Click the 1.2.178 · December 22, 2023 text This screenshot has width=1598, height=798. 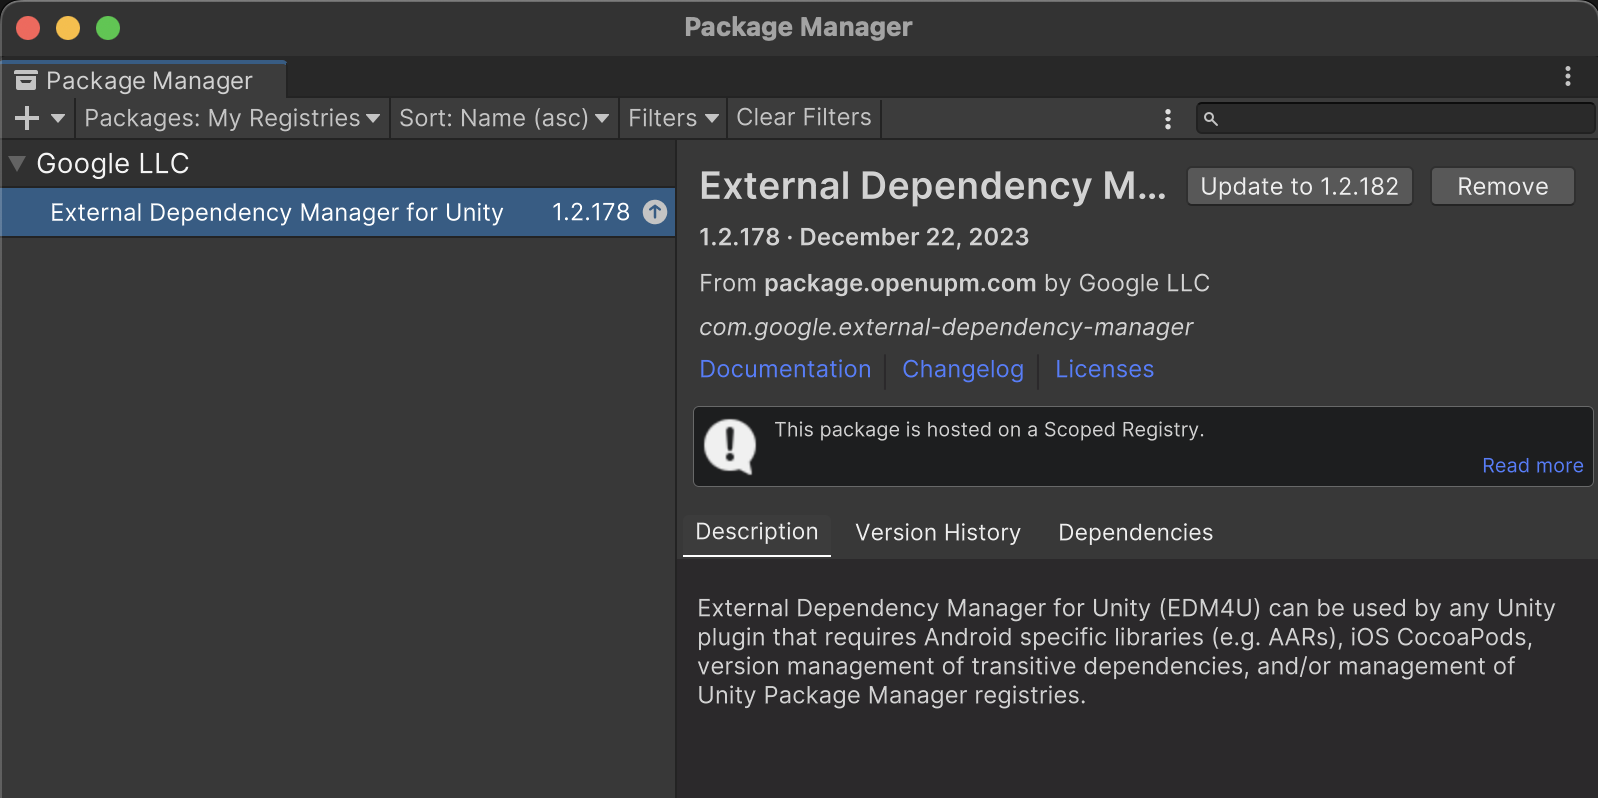coord(864,237)
